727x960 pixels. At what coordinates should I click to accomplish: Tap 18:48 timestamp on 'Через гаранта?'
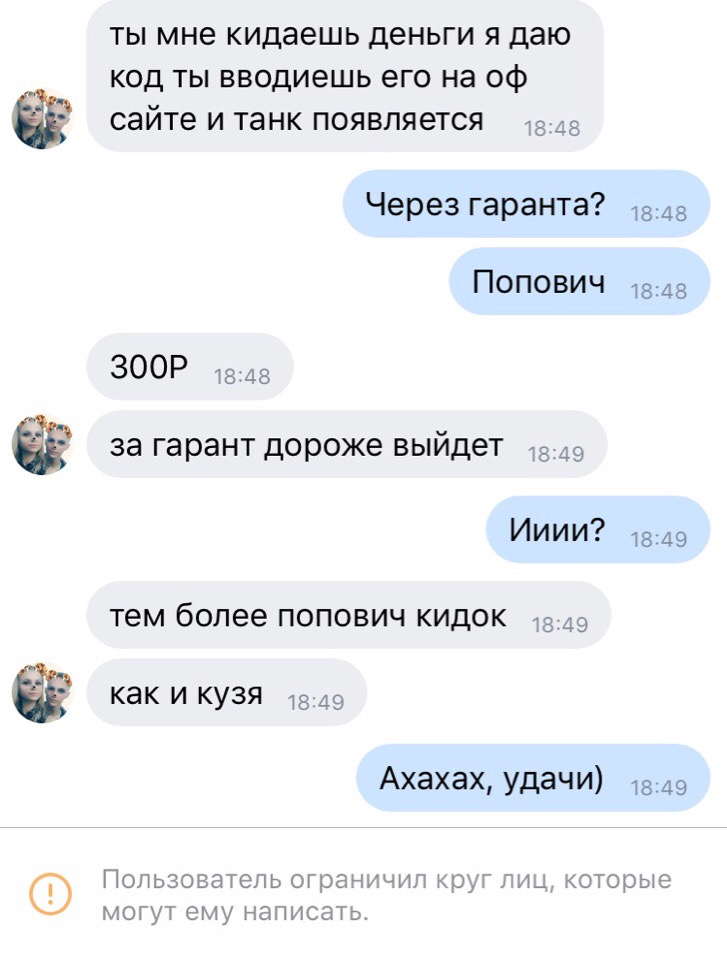tap(658, 213)
